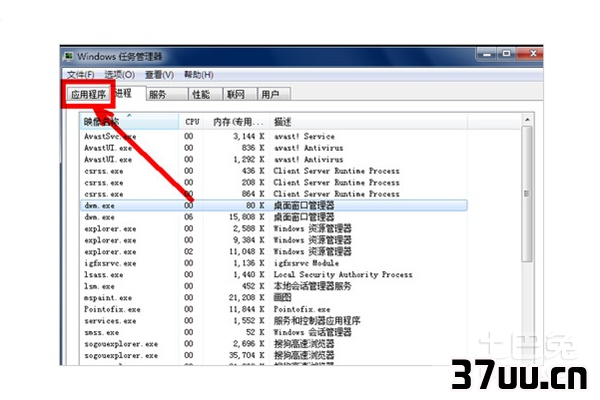The height and width of the screenshot is (400, 600).
Task: Click the 3,144 K memory value
Action: 249,136
